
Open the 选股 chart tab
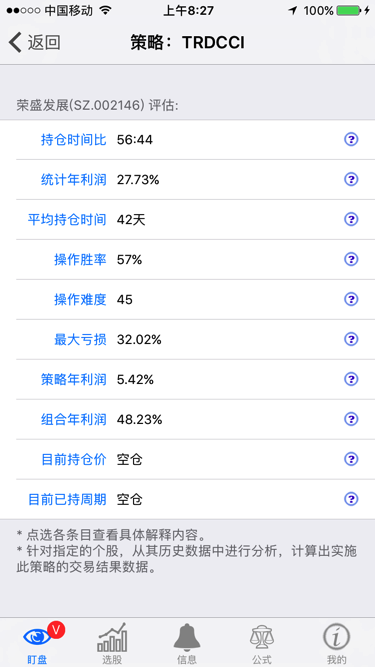pos(112,643)
